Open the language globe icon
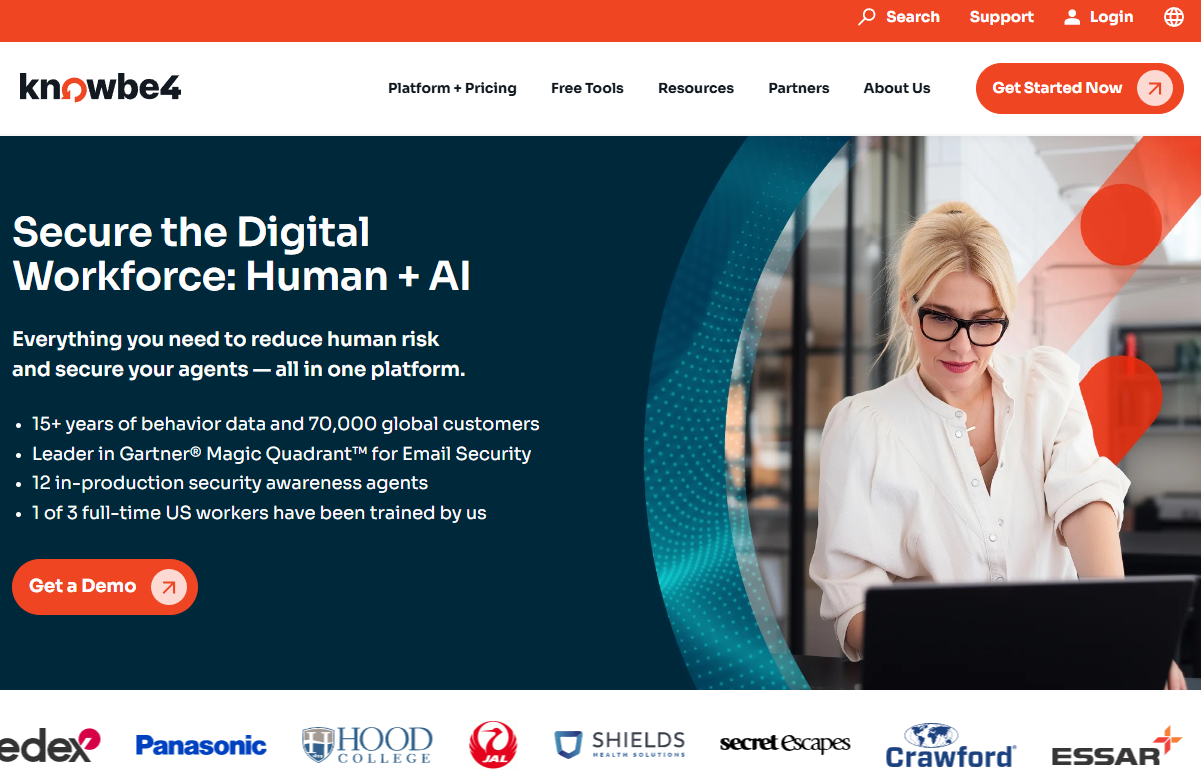The width and height of the screenshot is (1201, 783). click(x=1174, y=17)
